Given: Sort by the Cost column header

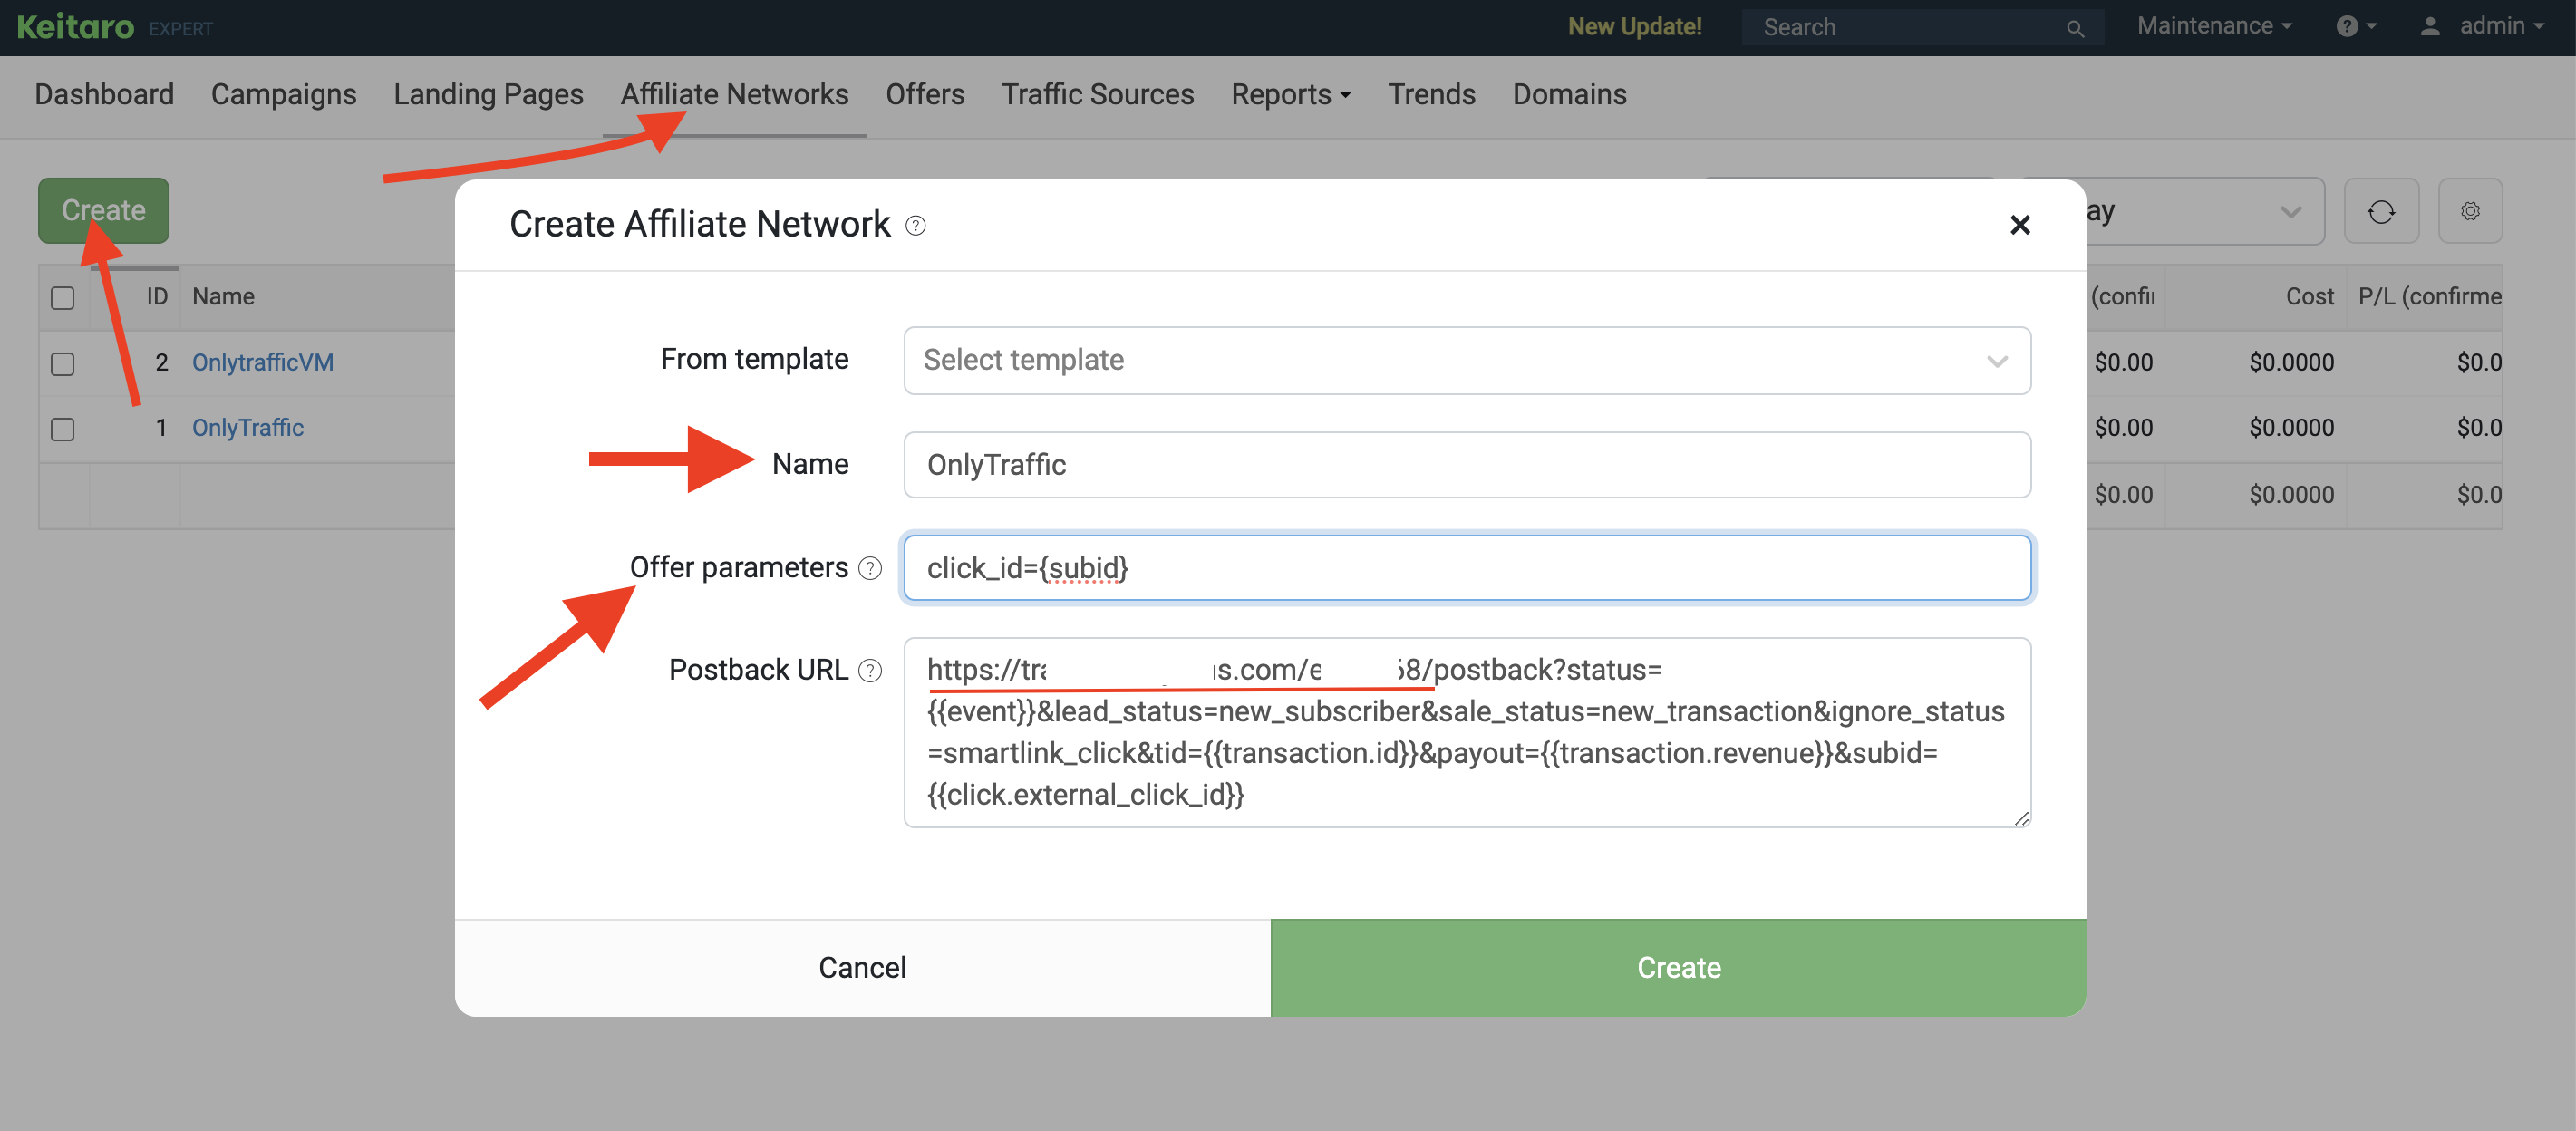Looking at the screenshot, I should 2309,297.
